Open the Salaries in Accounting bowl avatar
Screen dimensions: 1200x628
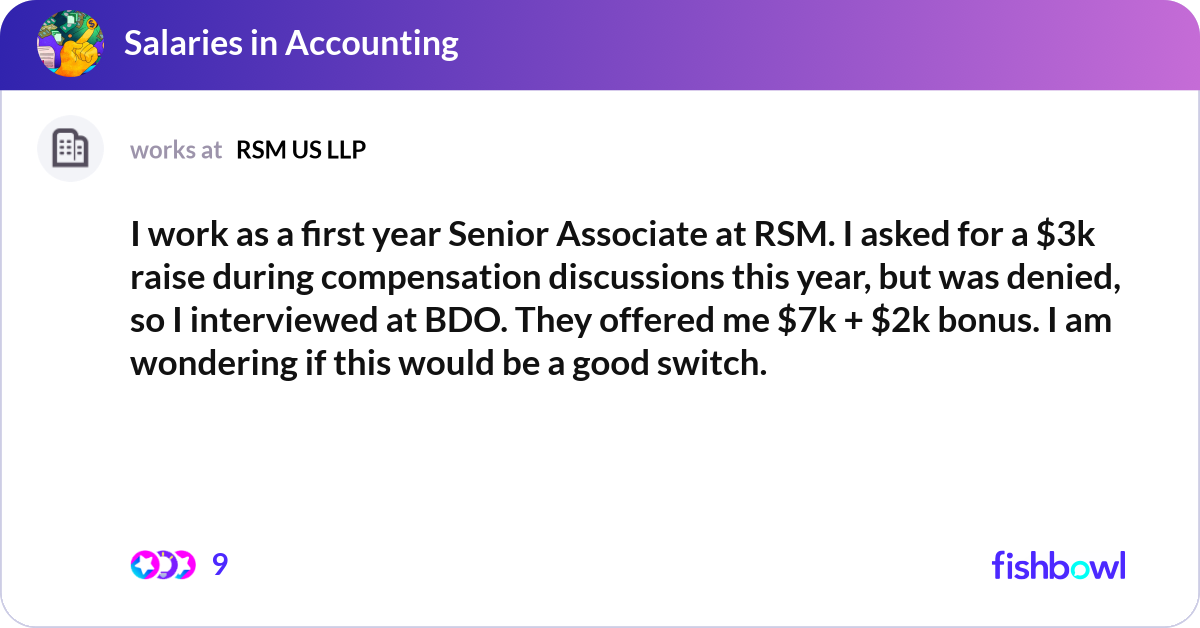[x=70, y=44]
